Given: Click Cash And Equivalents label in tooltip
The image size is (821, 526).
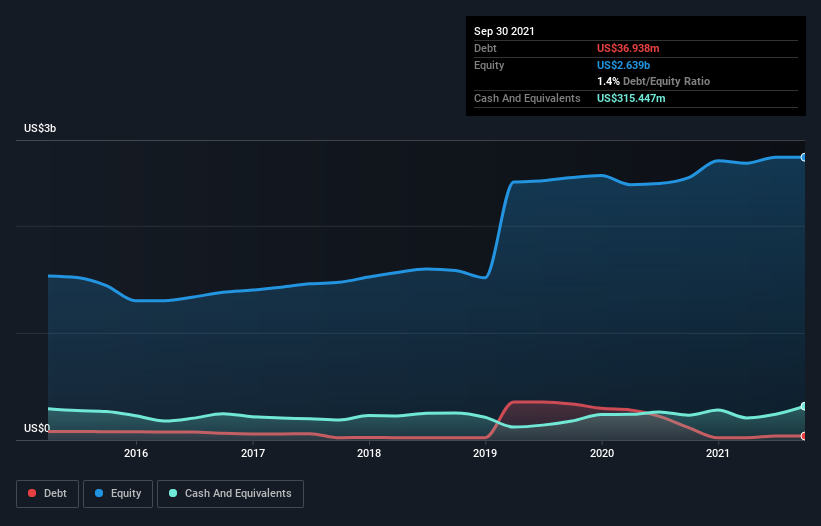Looking at the screenshot, I should pyautogui.click(x=527, y=98).
